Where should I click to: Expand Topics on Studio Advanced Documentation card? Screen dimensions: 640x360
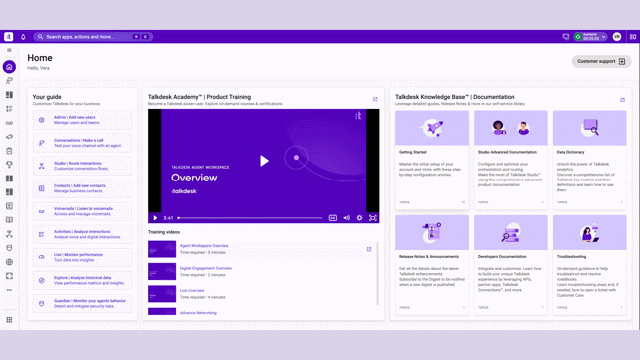[511, 202]
